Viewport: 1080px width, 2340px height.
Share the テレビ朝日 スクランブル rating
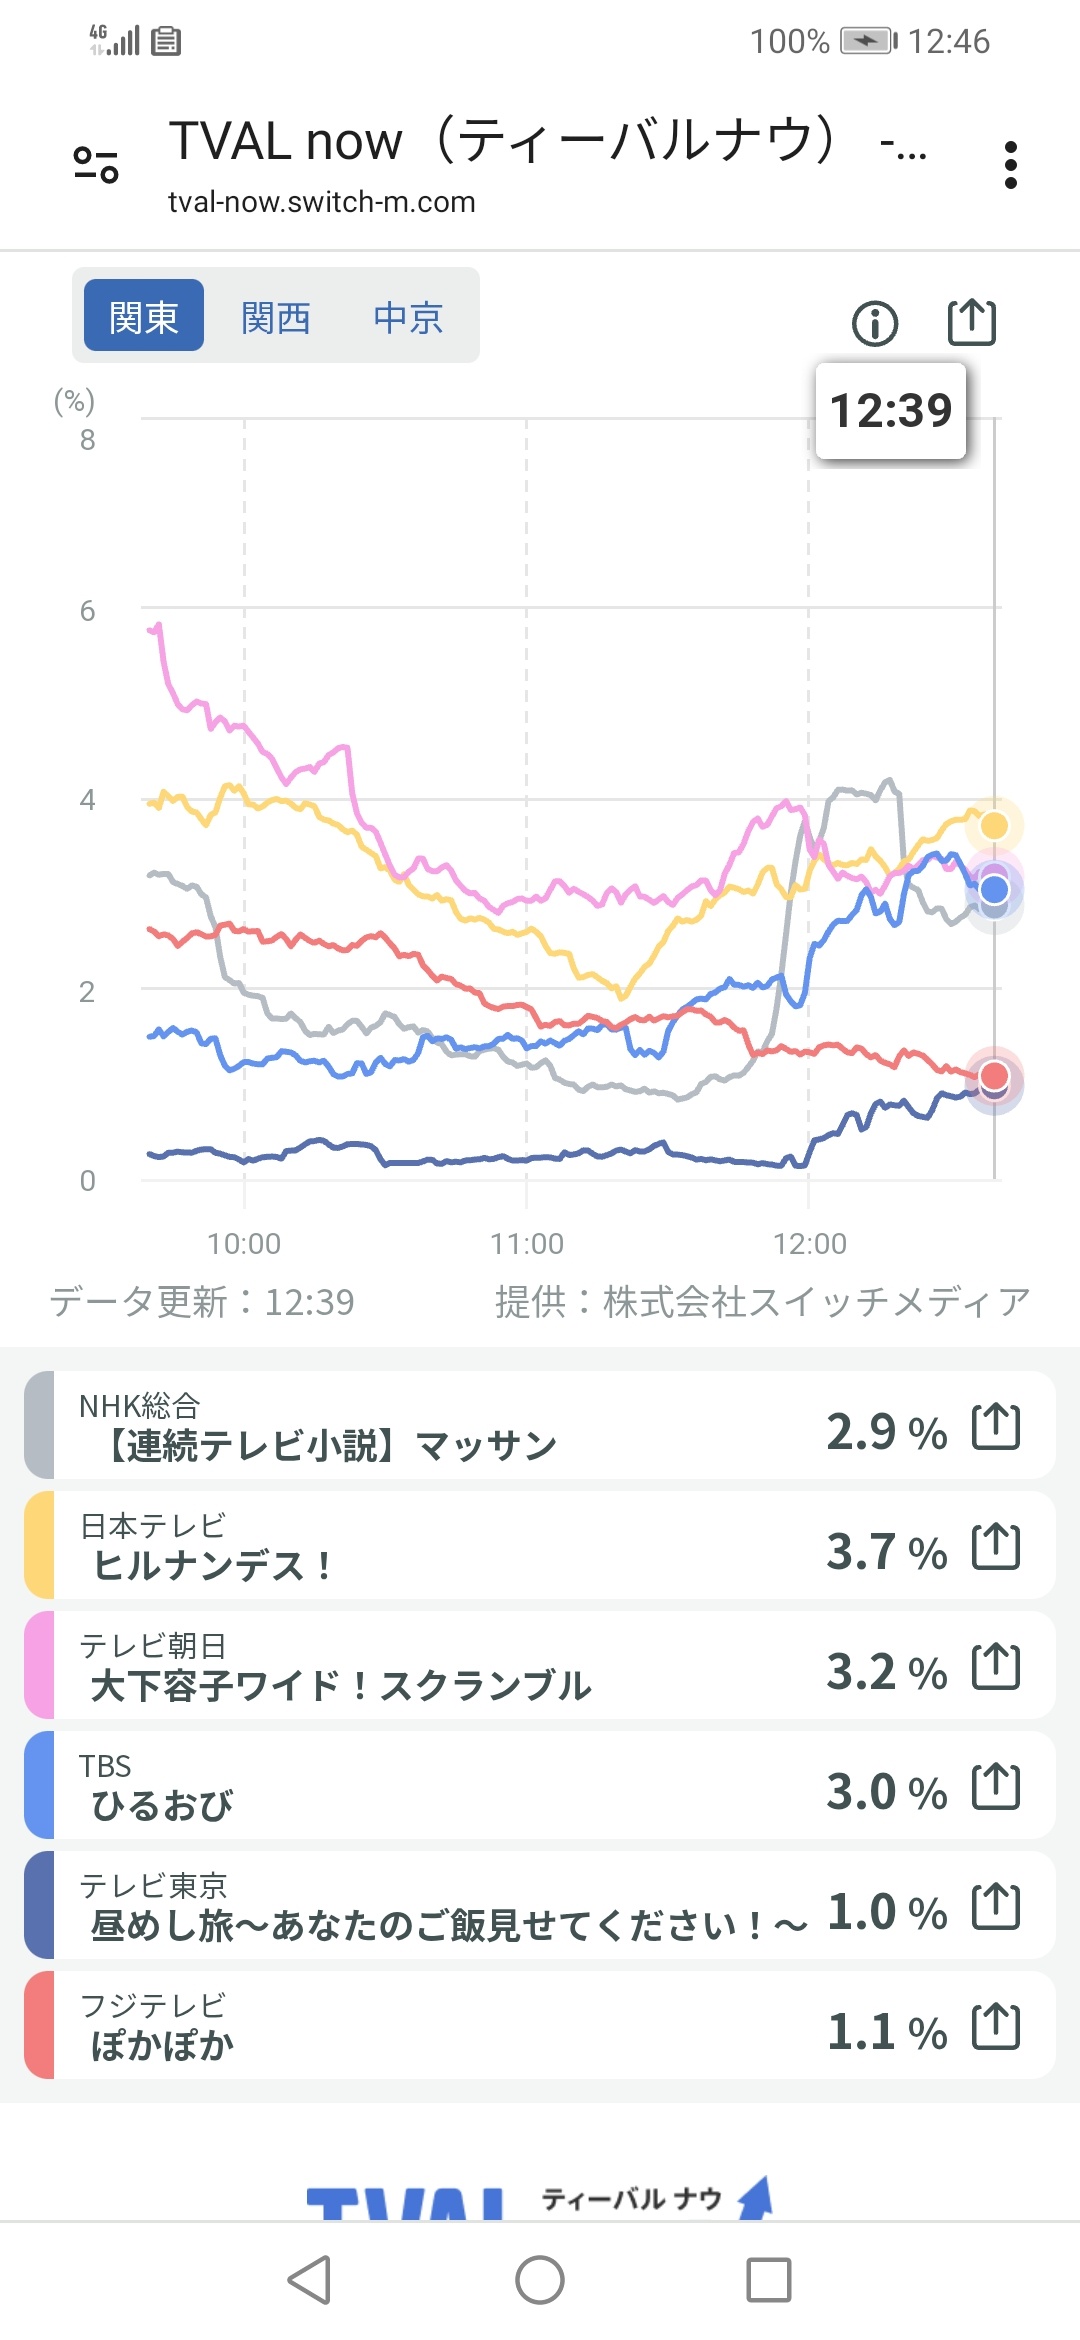[996, 1666]
